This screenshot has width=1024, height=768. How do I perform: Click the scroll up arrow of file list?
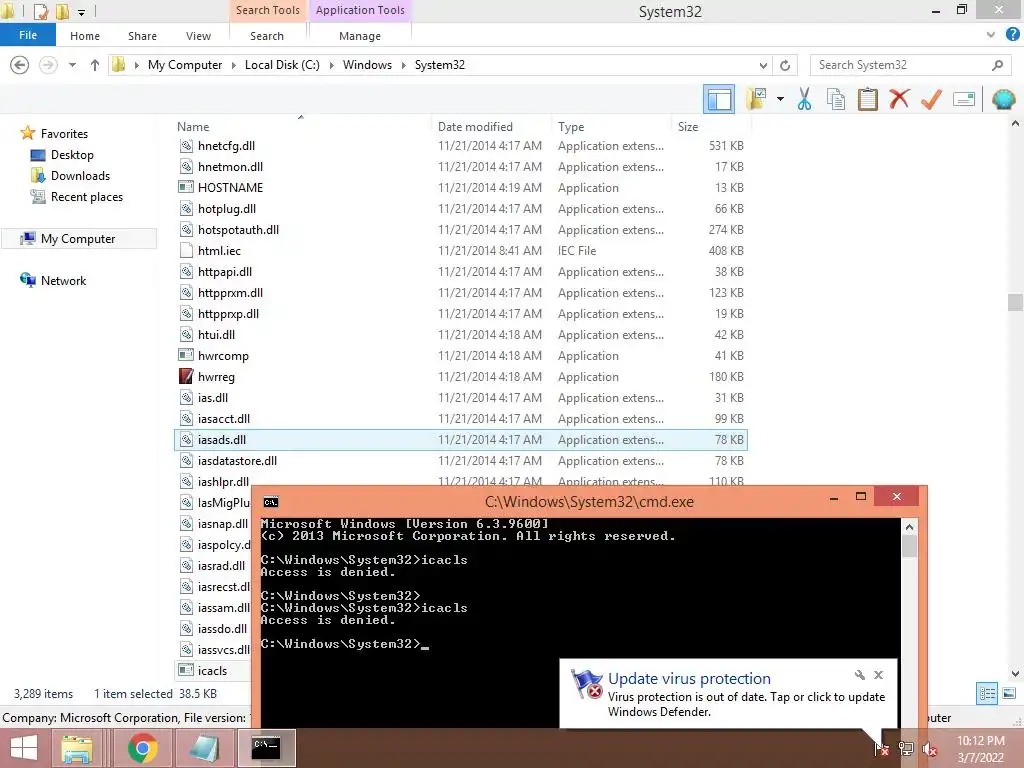[1015, 123]
